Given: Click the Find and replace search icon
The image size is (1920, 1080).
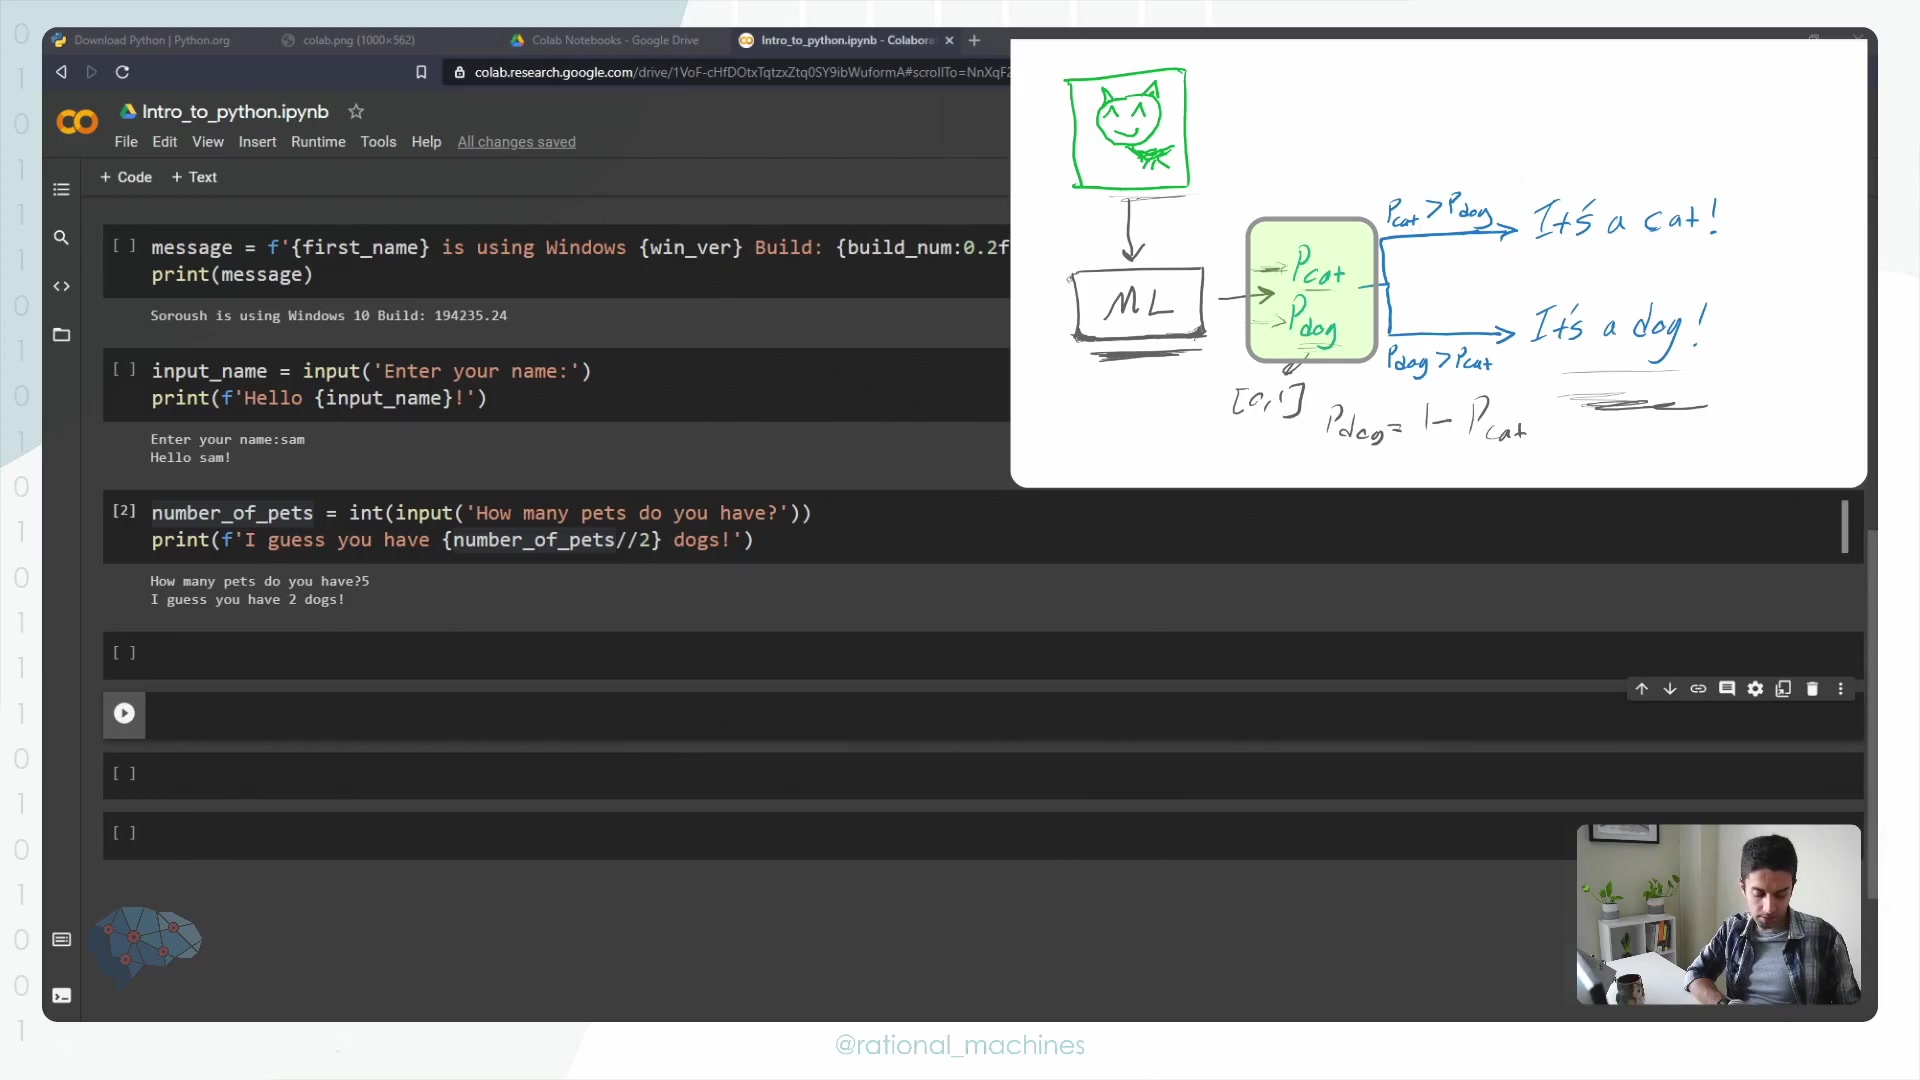Looking at the screenshot, I should [61, 238].
